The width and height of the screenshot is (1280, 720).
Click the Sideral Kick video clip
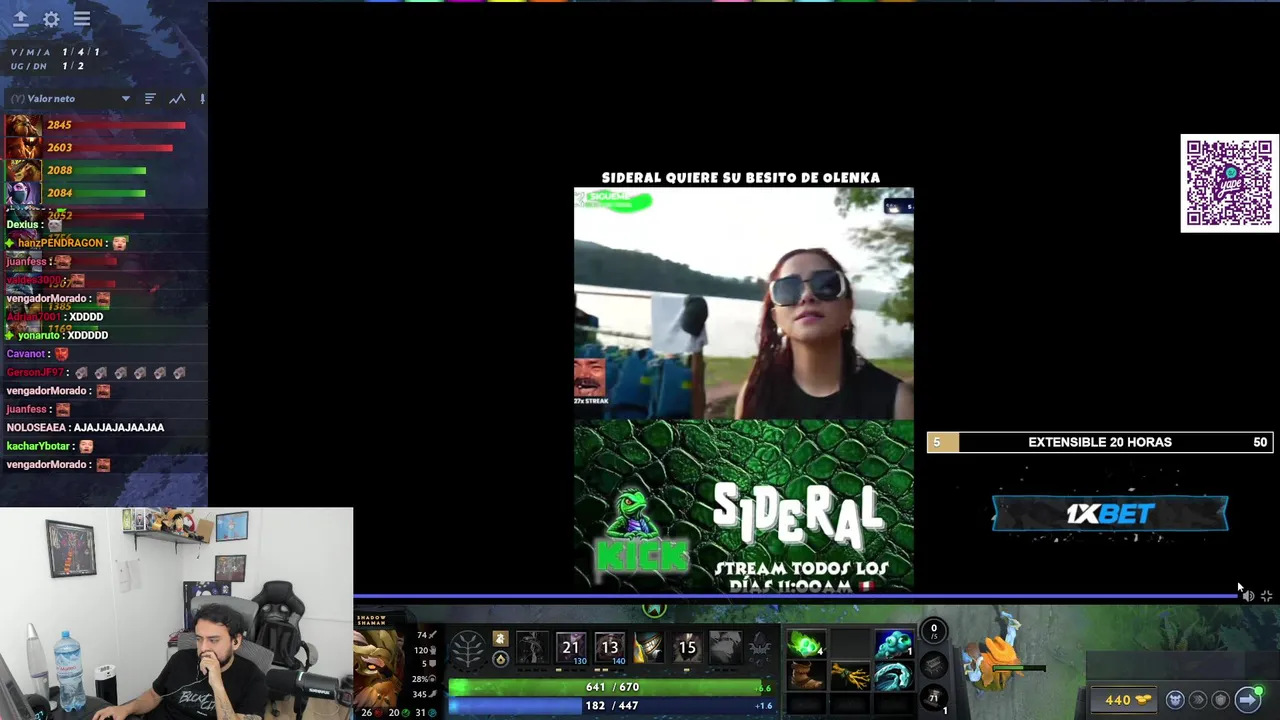pyautogui.click(x=743, y=391)
